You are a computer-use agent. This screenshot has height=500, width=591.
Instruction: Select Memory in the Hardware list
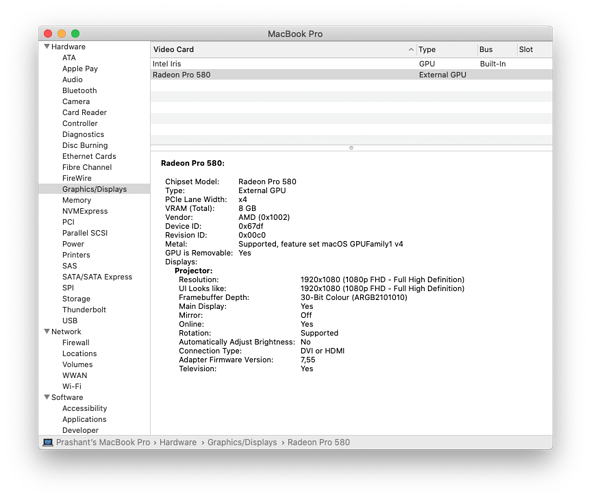(77, 200)
